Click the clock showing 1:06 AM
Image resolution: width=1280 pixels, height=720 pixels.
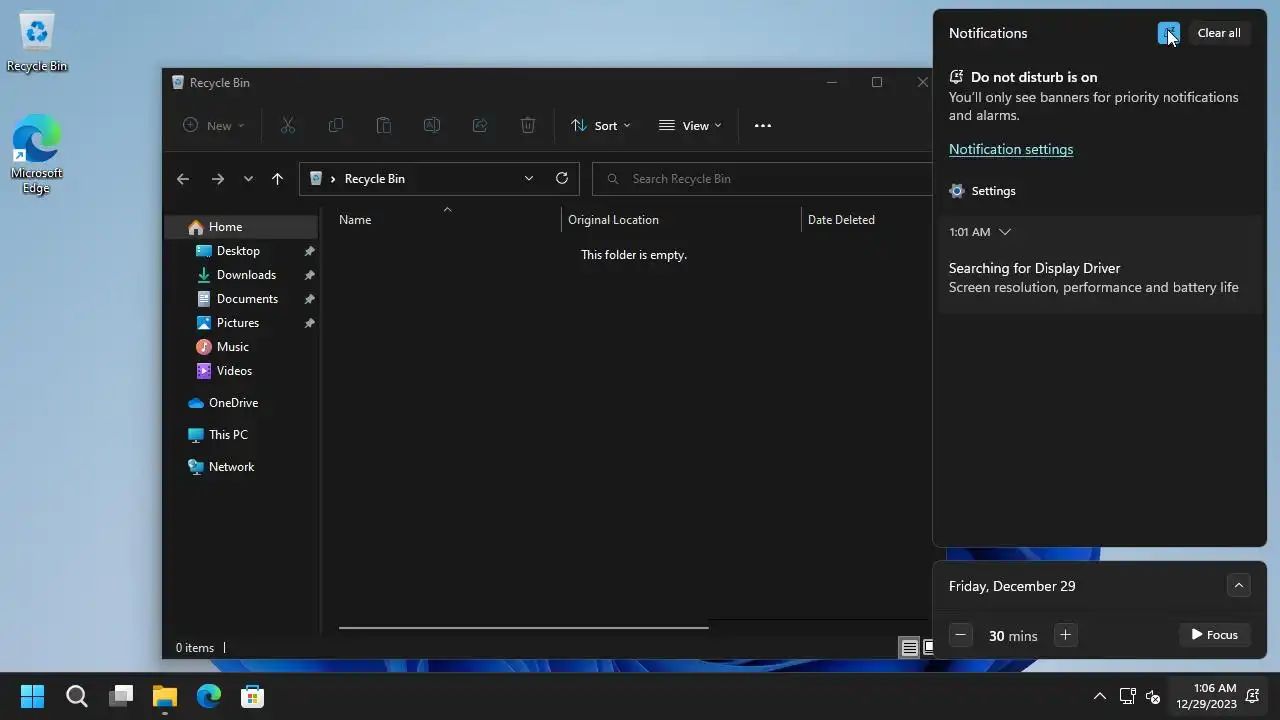click(x=1206, y=696)
